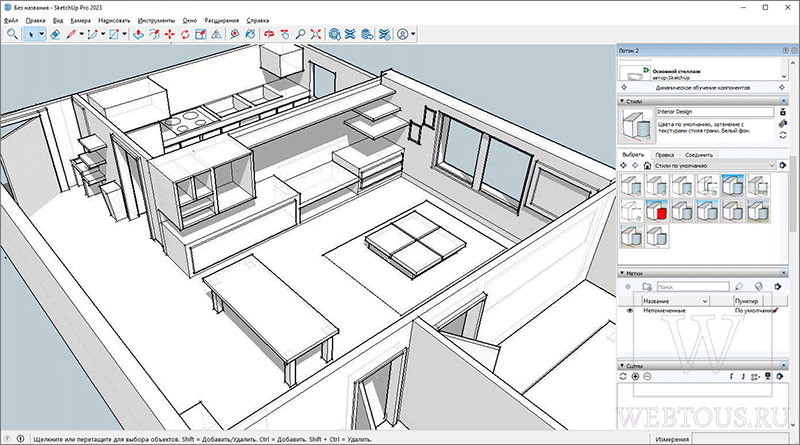Choose the Move tool with red arrows

pos(169,34)
